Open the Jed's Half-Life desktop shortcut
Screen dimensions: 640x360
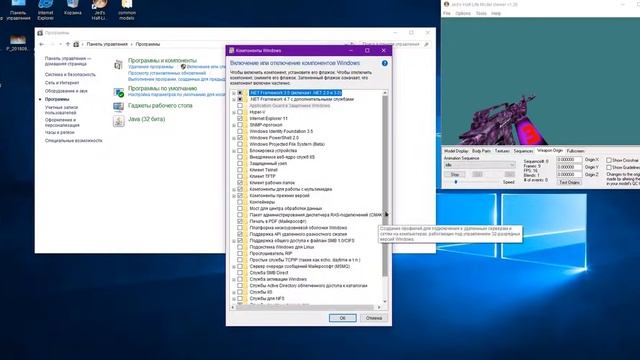tap(100, 9)
